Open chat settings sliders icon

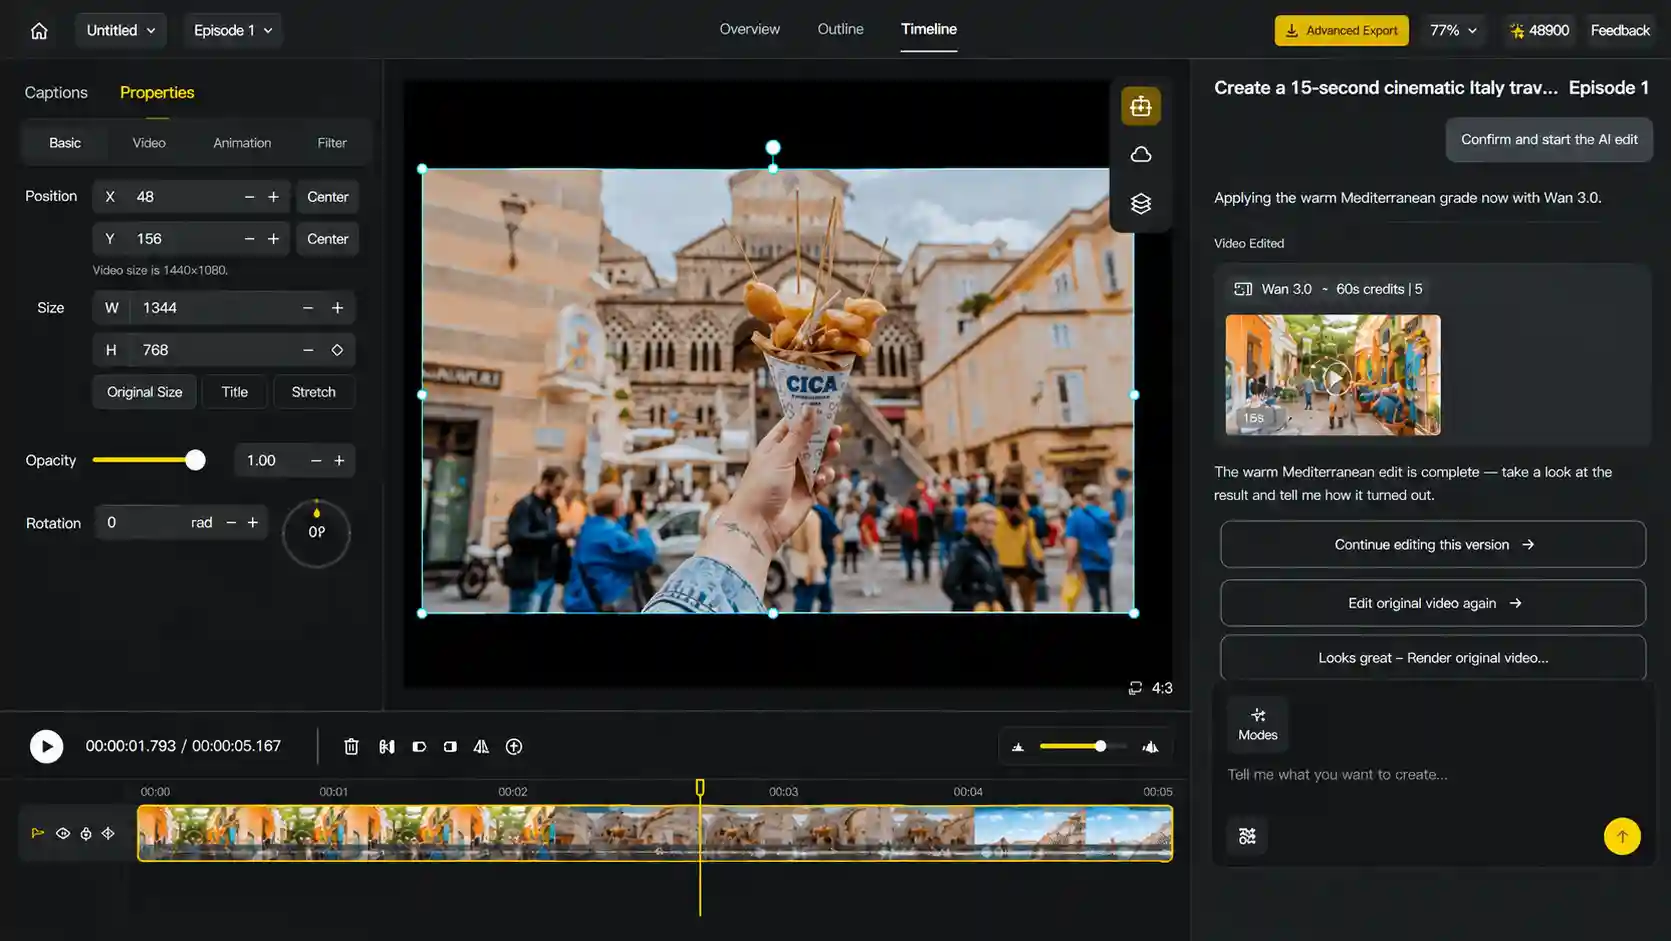pos(1247,836)
